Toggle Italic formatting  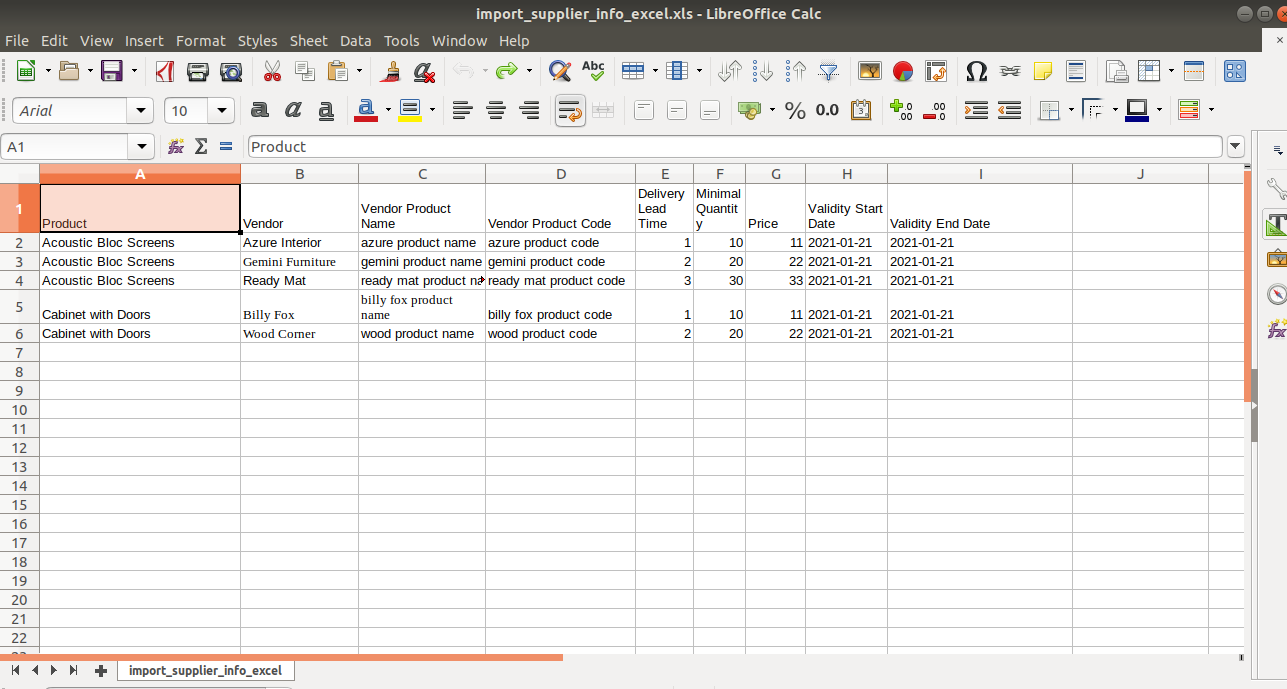(293, 110)
